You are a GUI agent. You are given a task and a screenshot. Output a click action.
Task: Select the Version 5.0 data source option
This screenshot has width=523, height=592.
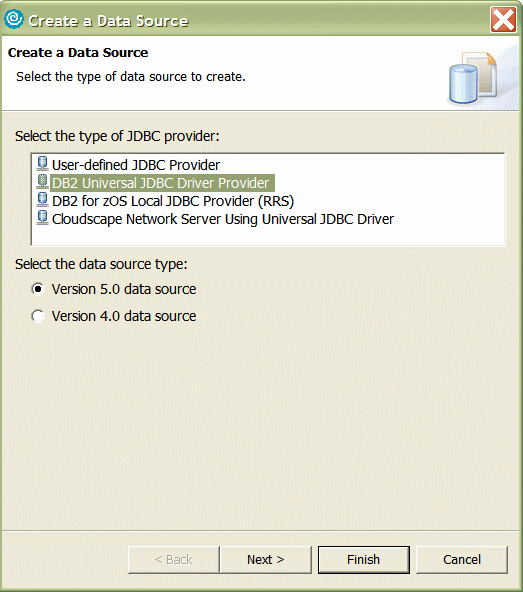38,289
